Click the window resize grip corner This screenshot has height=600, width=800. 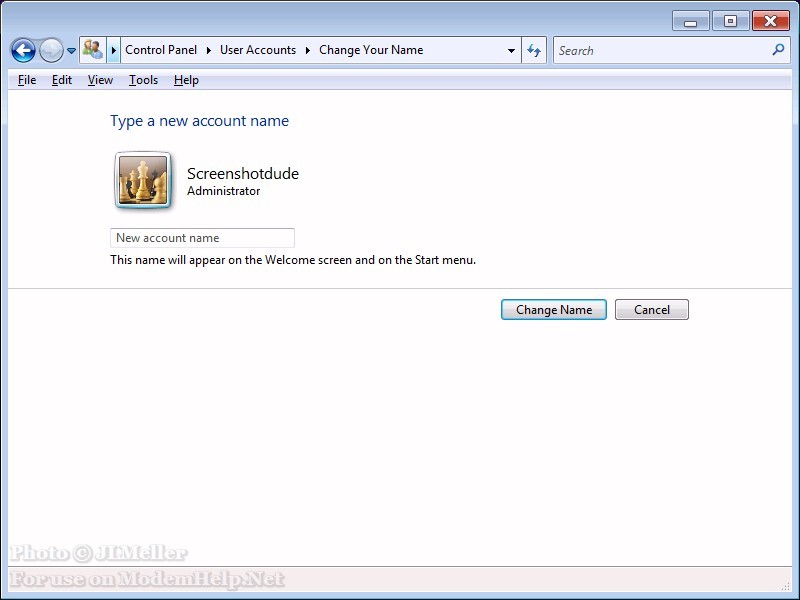(x=786, y=586)
